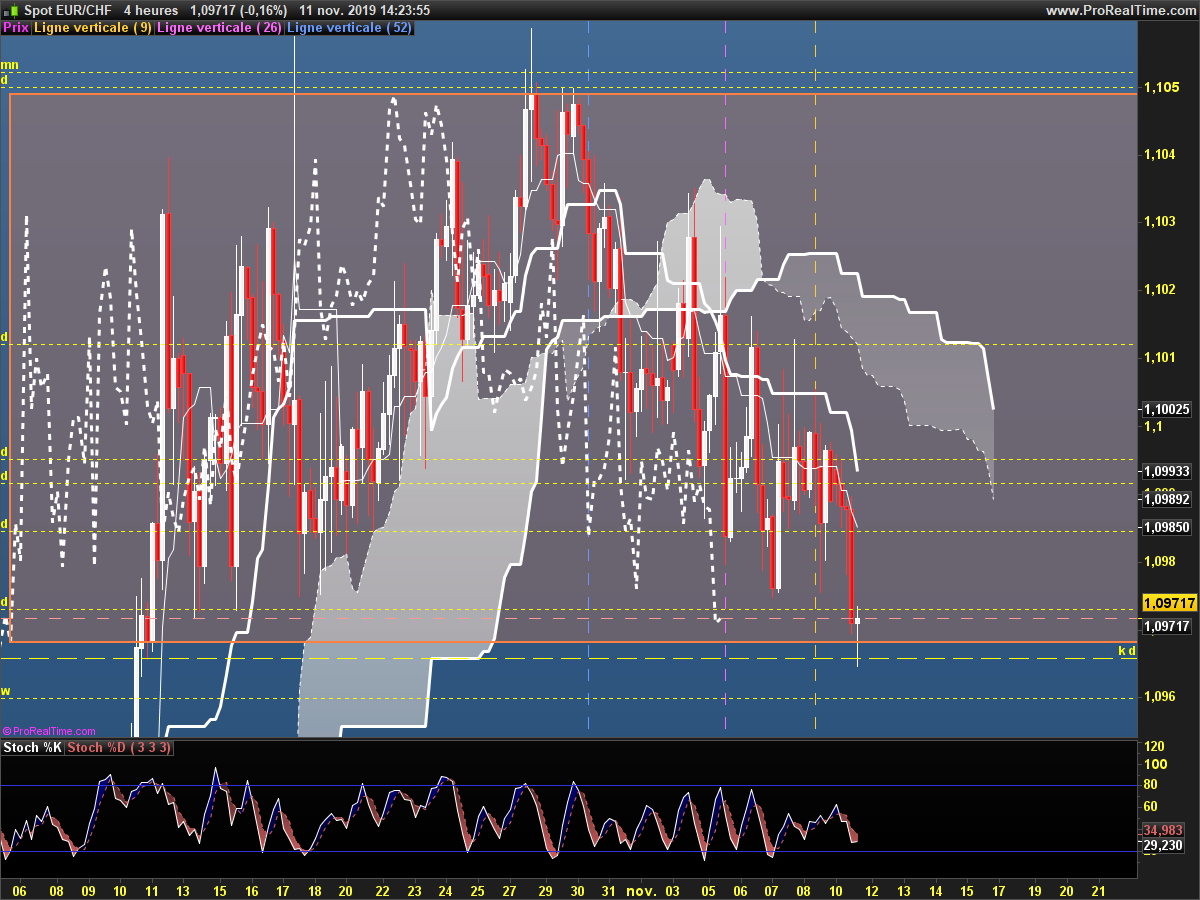
Task: Click the 60 level on stochastic scale
Action: (1152, 806)
